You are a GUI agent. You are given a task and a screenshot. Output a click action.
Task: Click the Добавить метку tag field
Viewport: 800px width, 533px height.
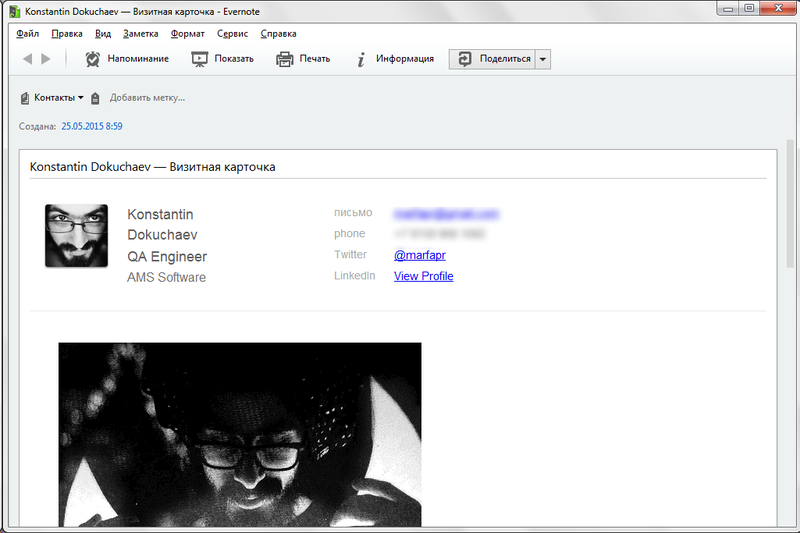tap(147, 97)
